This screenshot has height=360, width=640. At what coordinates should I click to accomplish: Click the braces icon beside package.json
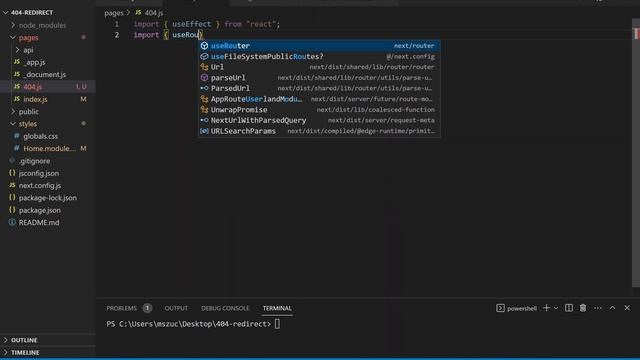tap(12, 210)
